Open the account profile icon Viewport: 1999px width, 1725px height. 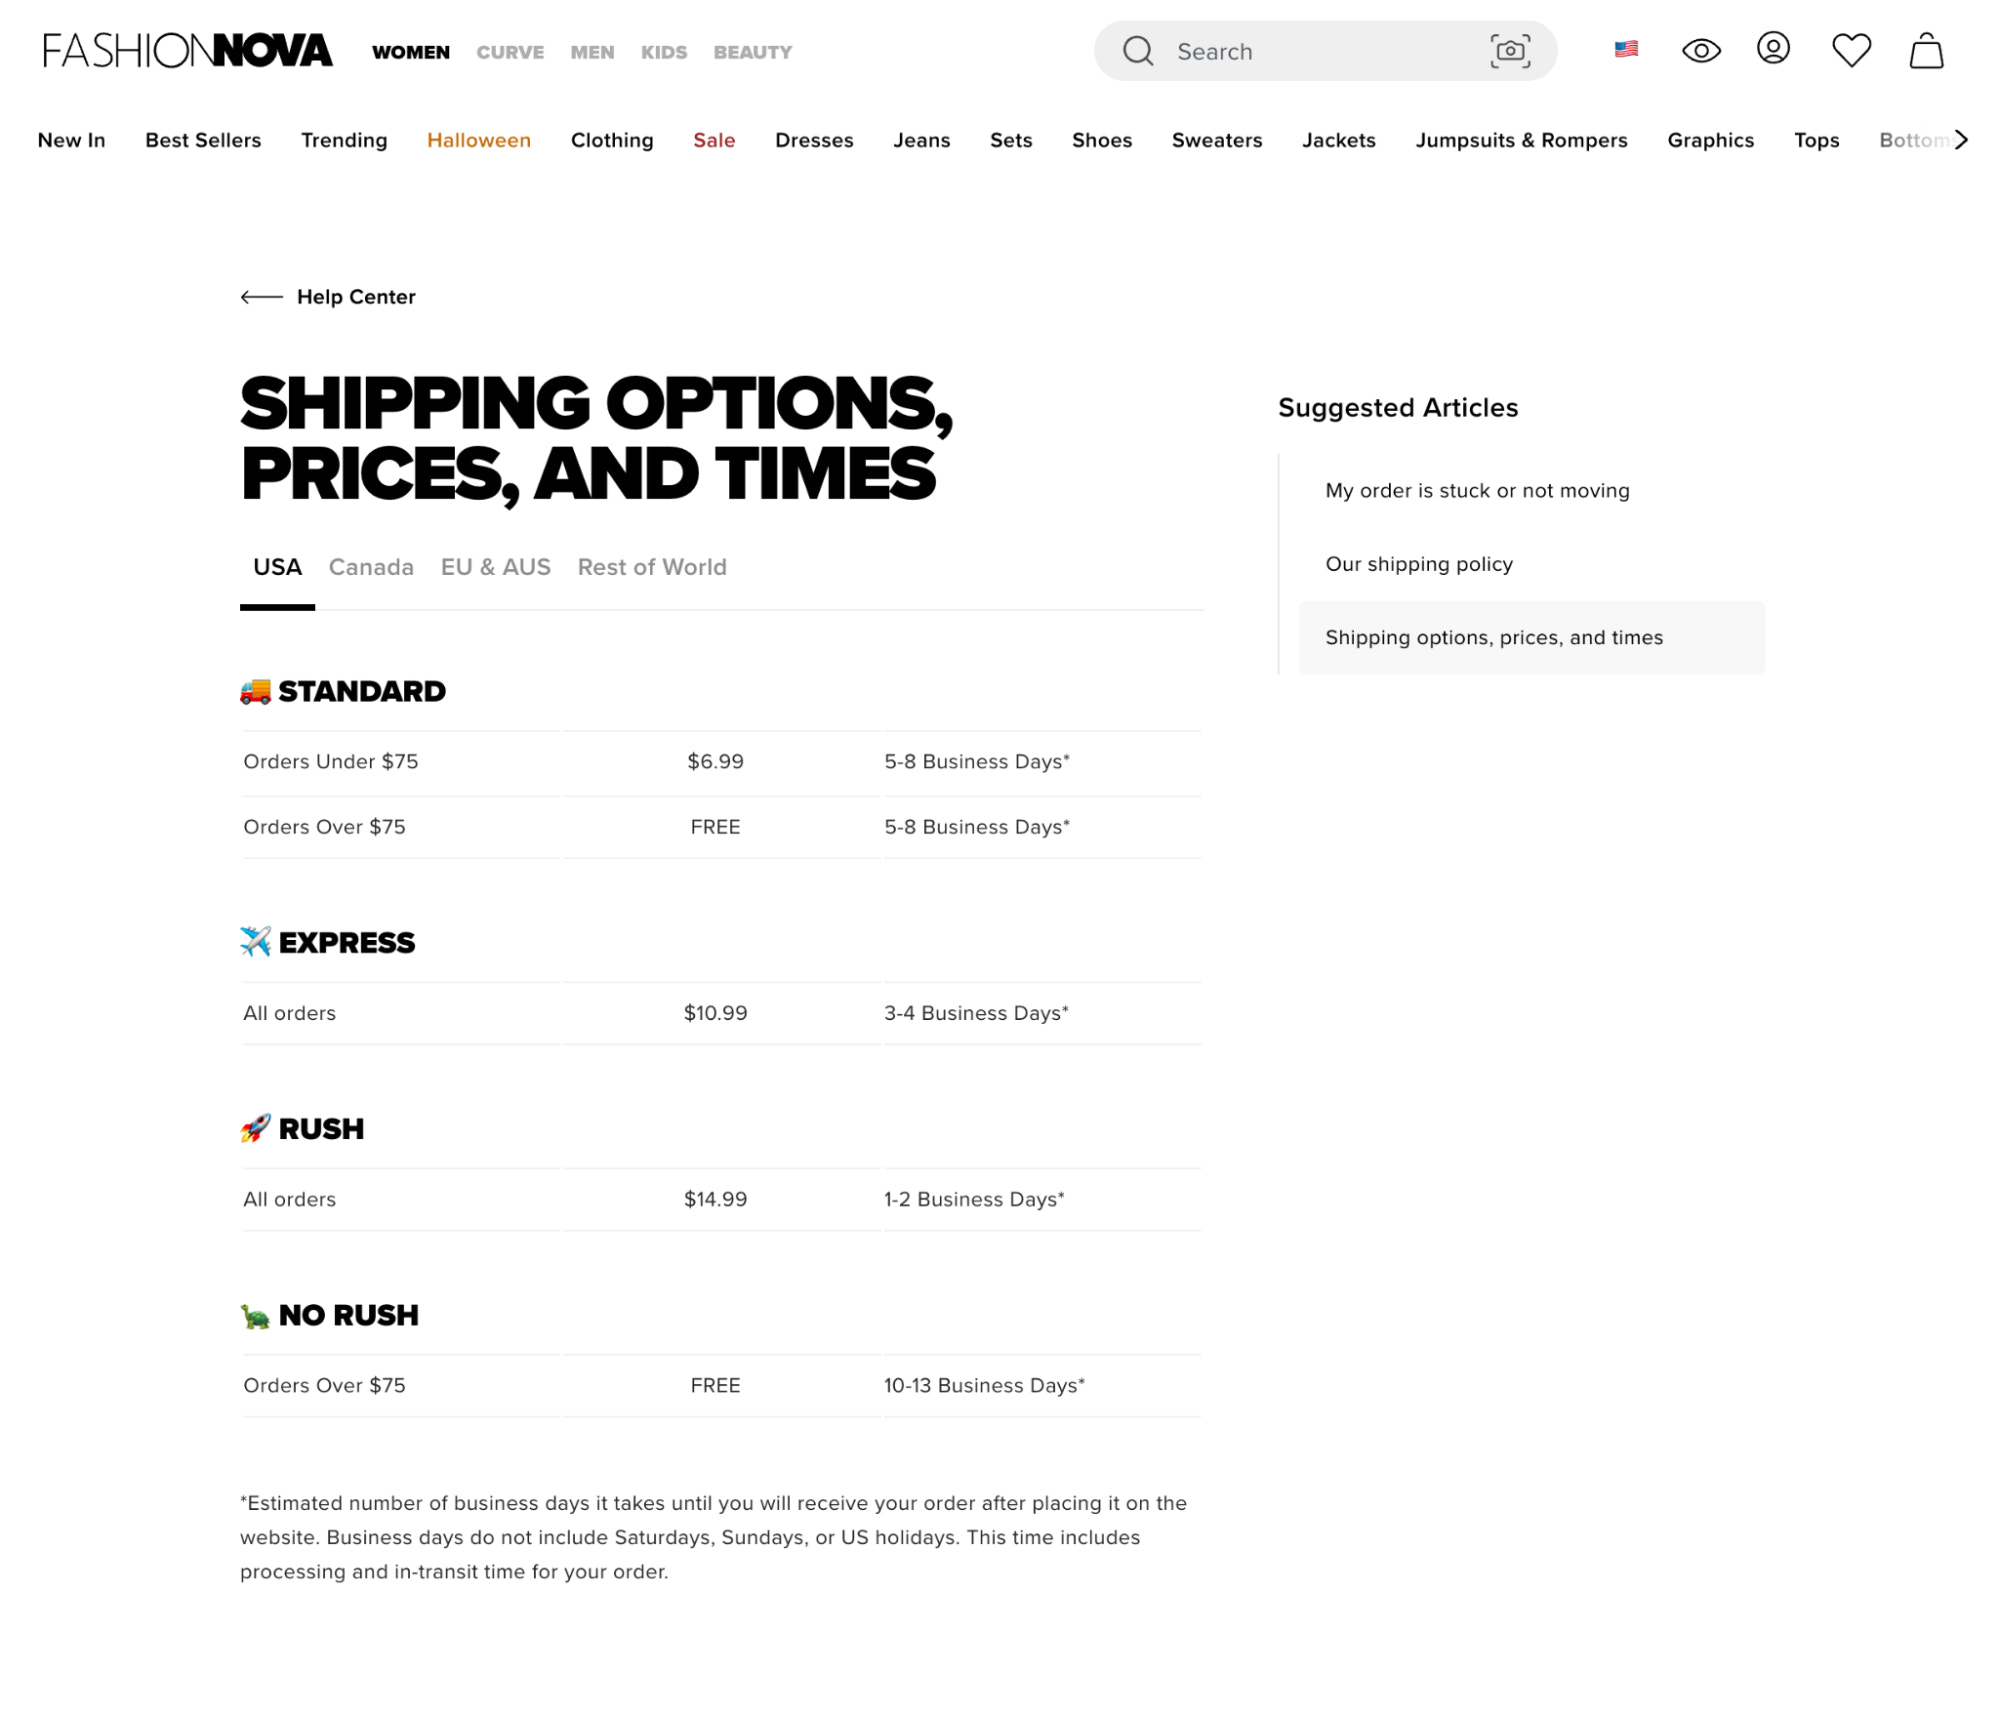click(x=1773, y=49)
